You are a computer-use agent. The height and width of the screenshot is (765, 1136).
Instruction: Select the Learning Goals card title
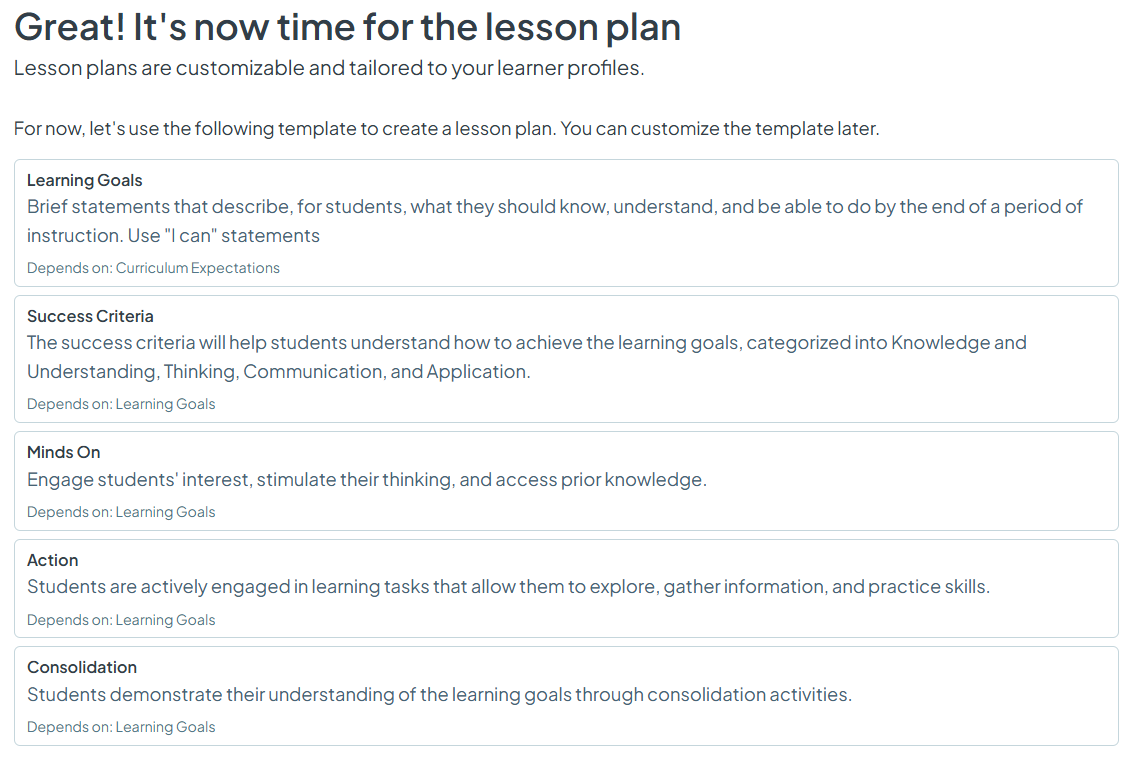point(85,180)
